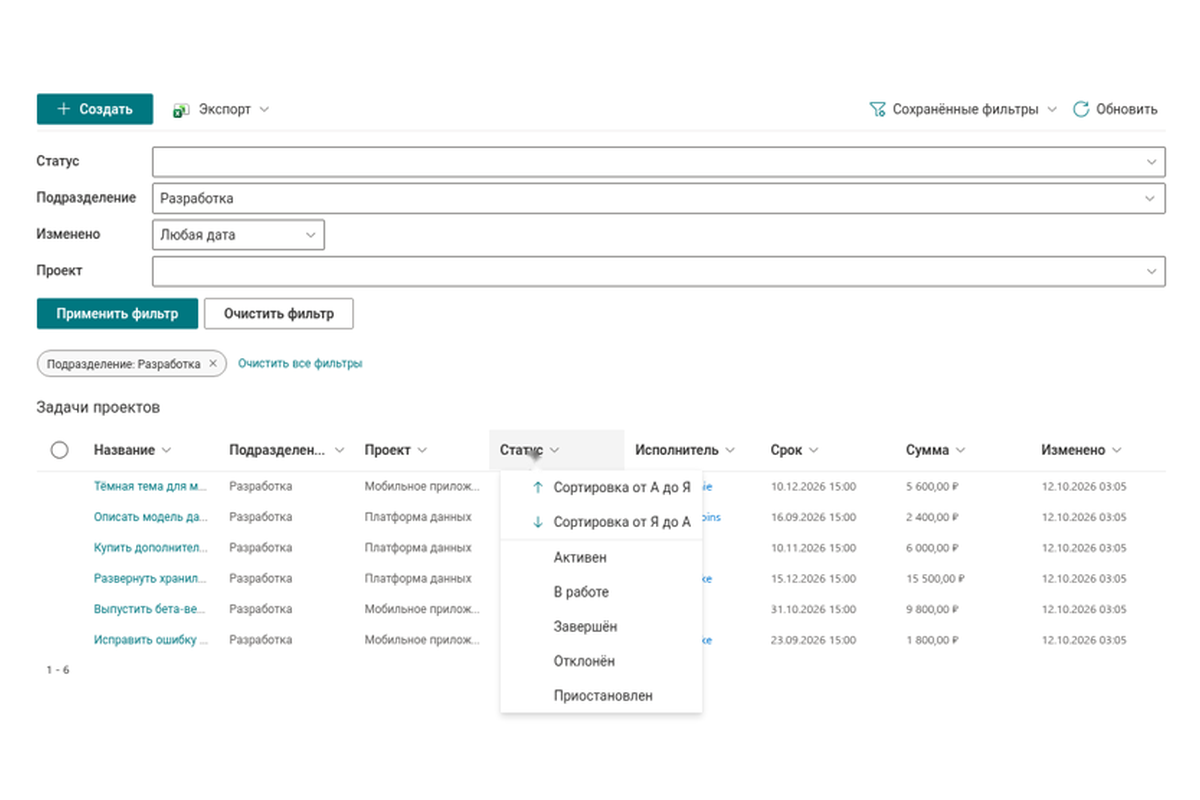The width and height of the screenshot is (1200, 800).
Task: Open the 'Любая дата' date dropdown
Action: 238,235
